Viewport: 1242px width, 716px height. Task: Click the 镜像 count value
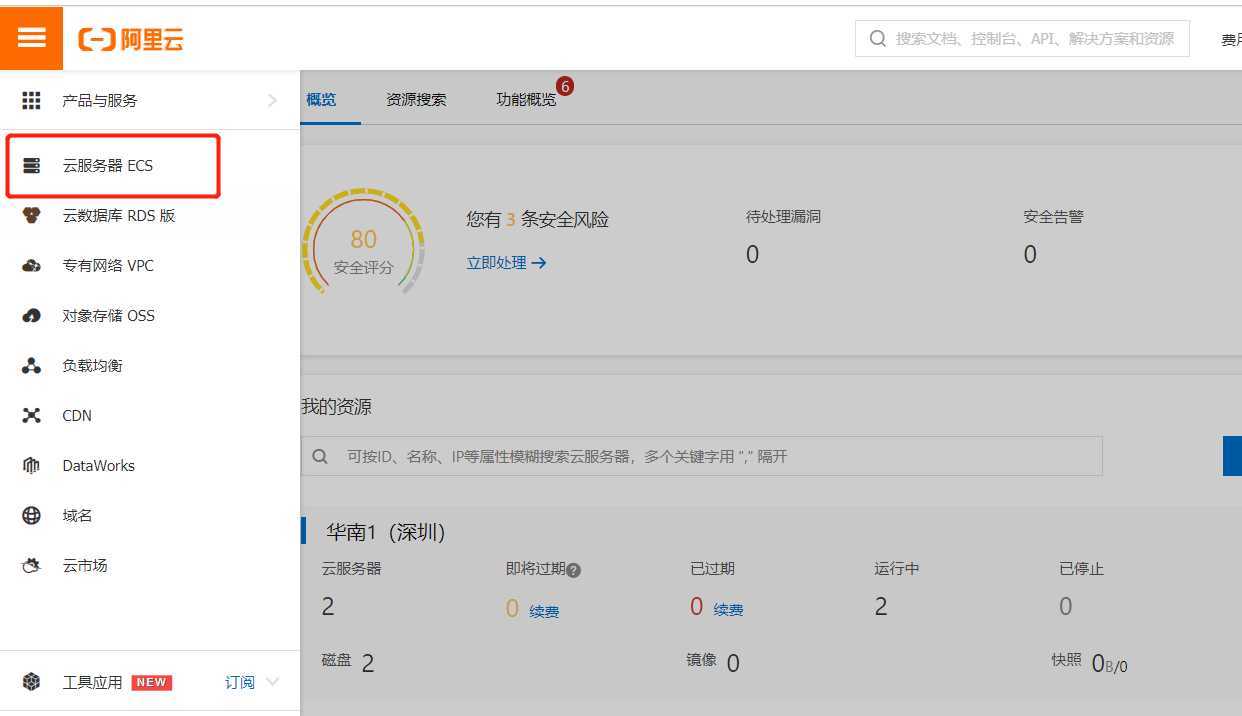point(733,663)
